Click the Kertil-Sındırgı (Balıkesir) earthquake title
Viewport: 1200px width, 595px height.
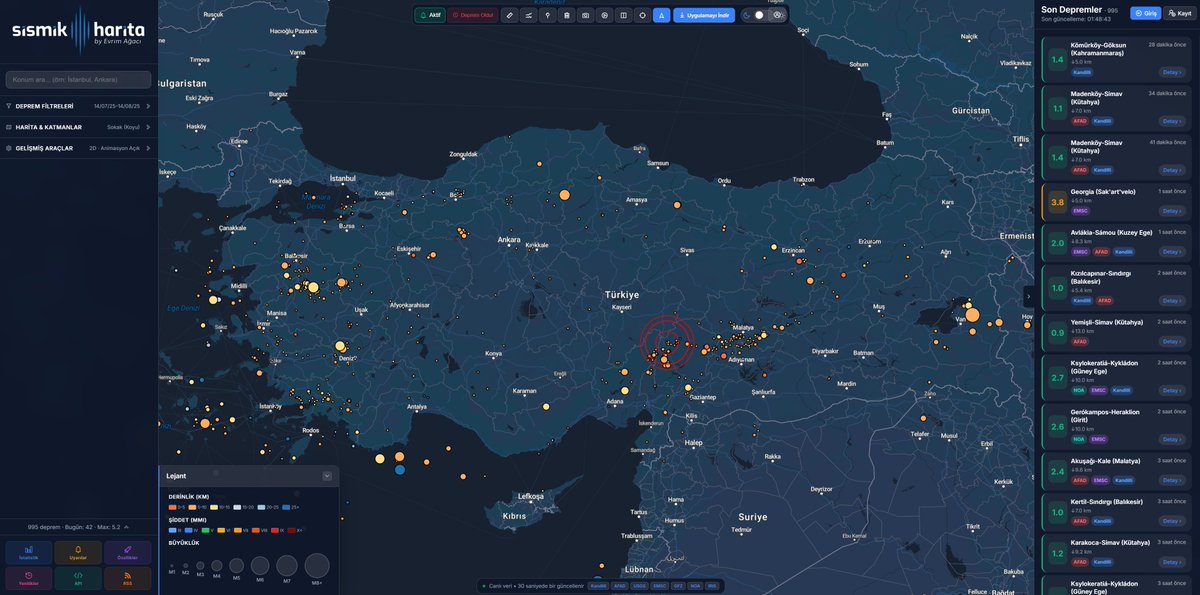pyautogui.click(x=1107, y=501)
